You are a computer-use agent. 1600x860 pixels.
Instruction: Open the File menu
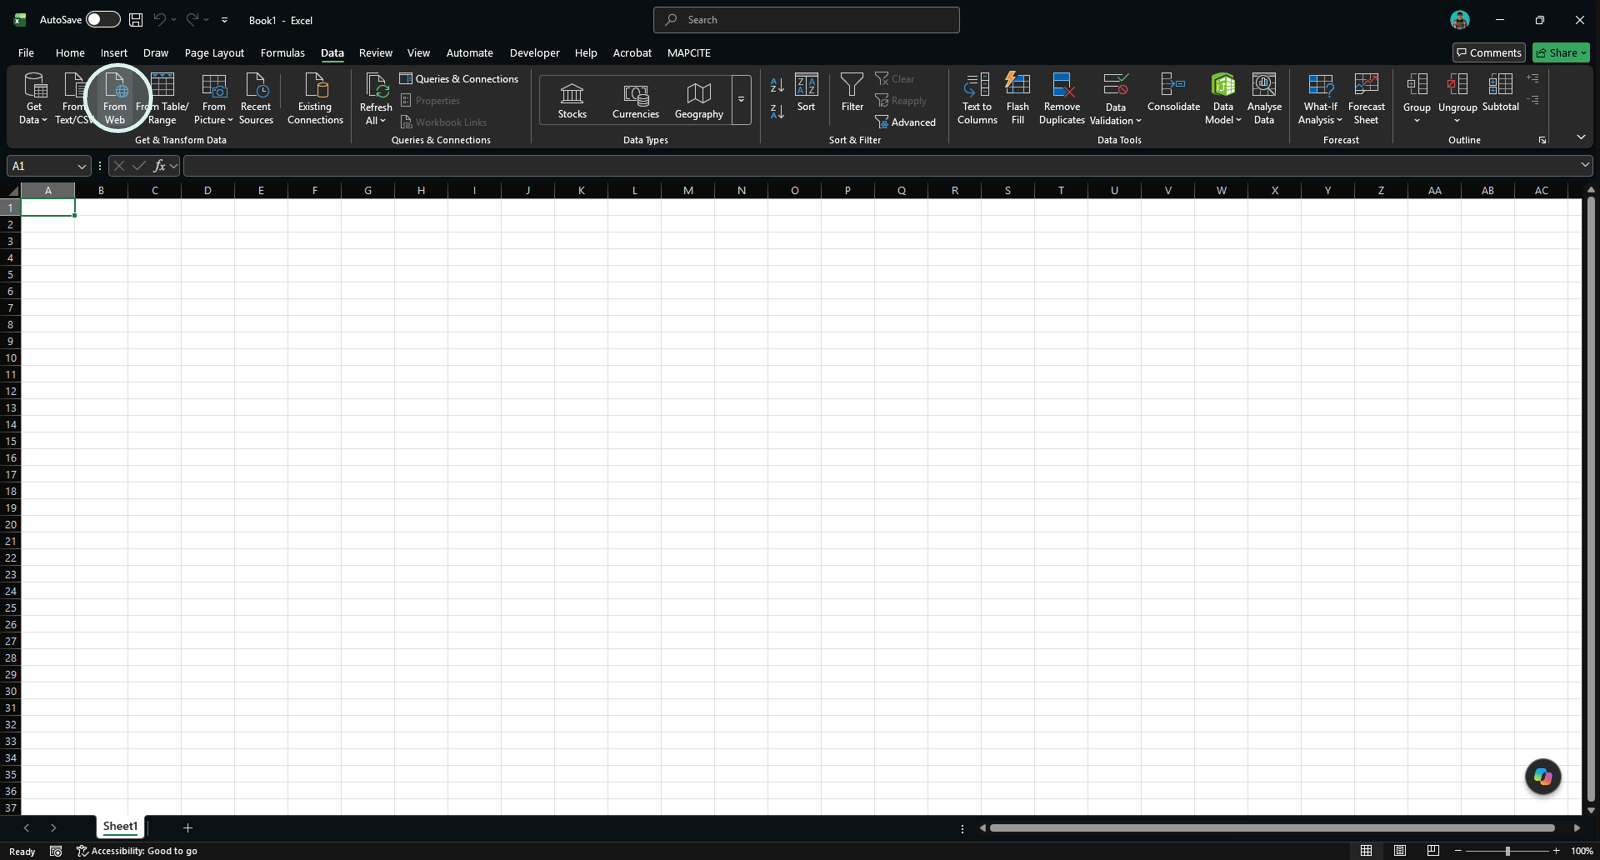click(x=26, y=53)
